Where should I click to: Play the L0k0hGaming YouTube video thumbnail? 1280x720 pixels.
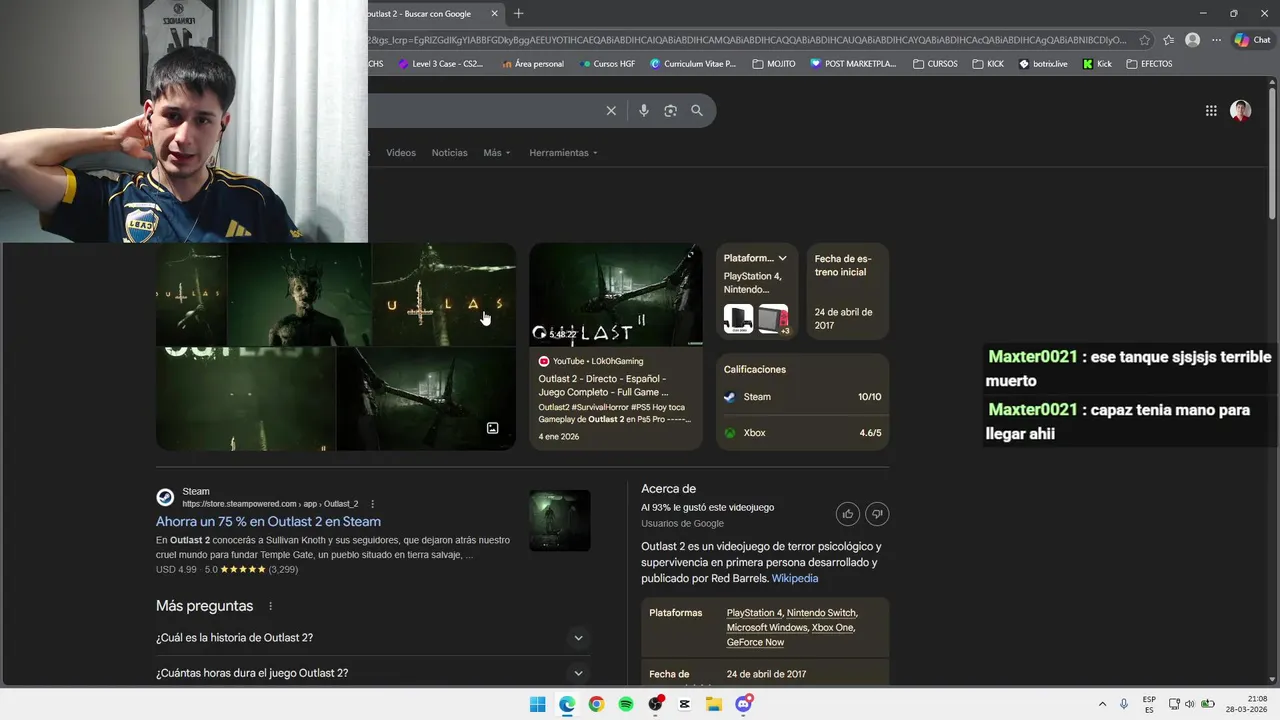tap(616, 295)
